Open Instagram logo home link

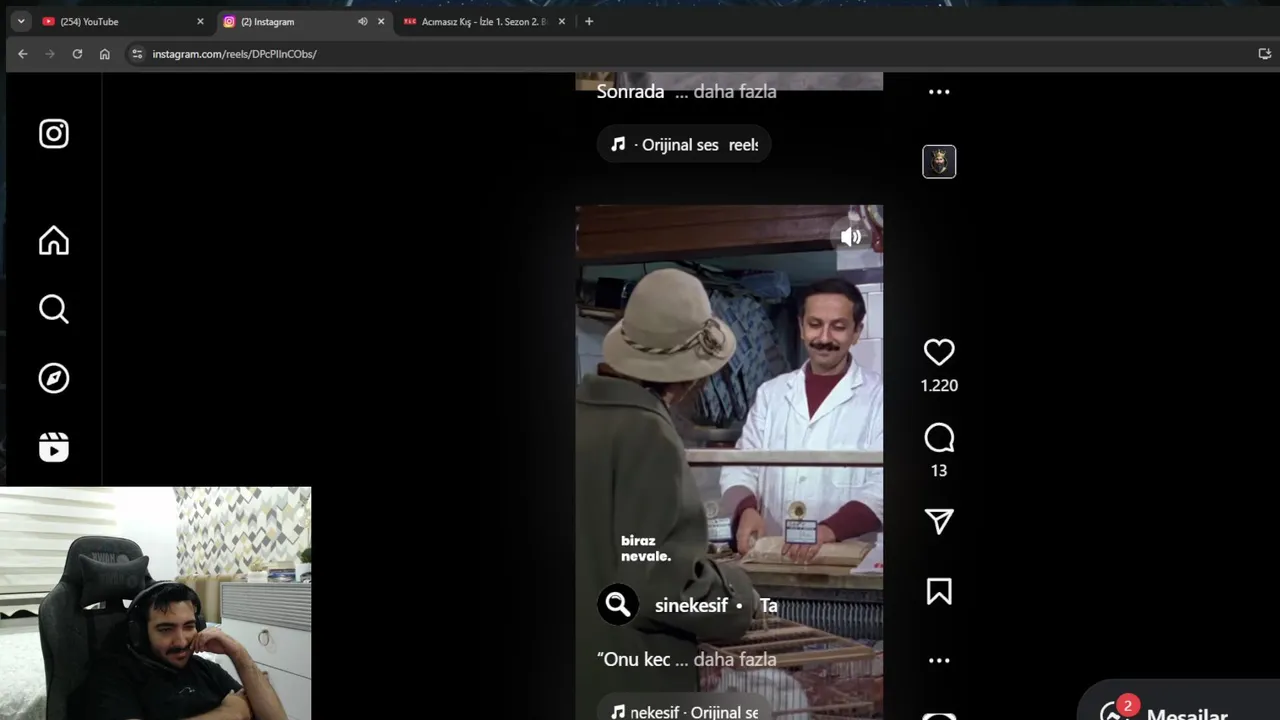coord(54,134)
